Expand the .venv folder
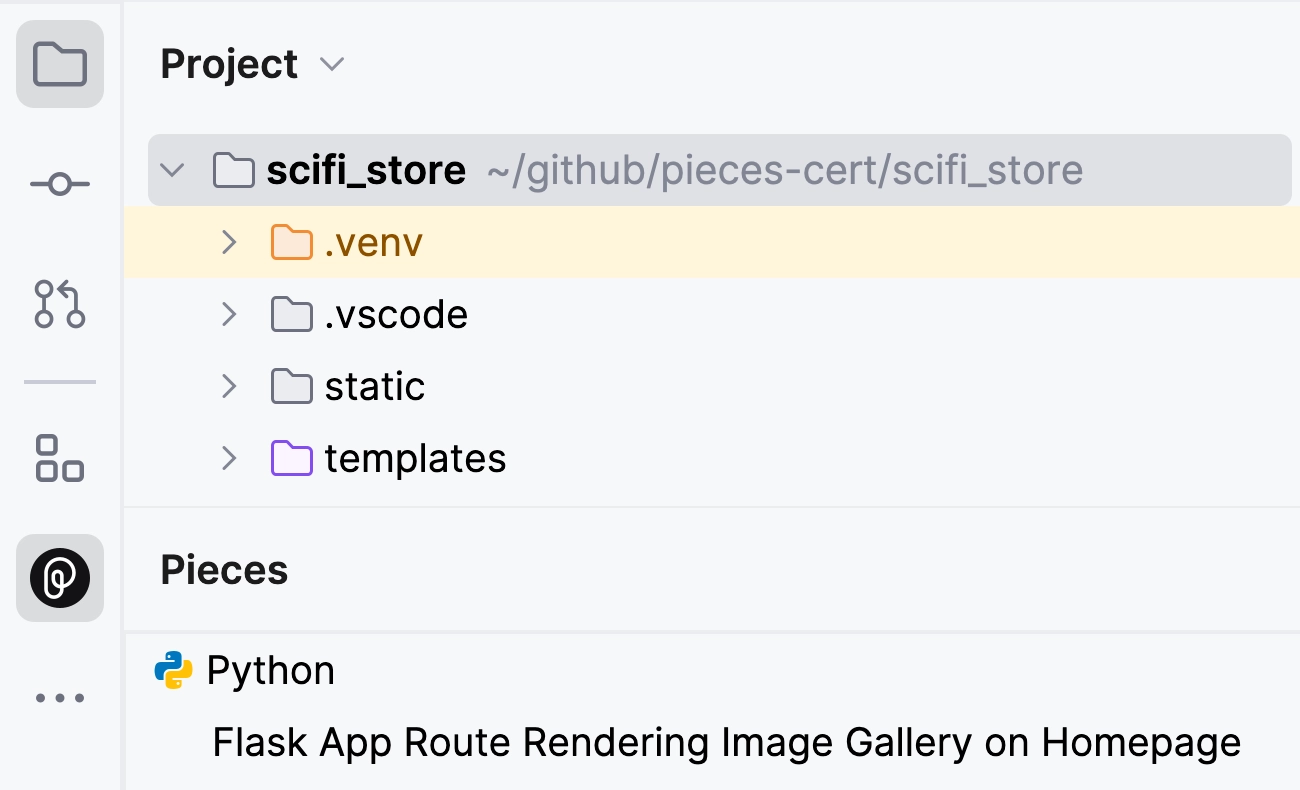Screen dimensions: 1300x790 [x=229, y=242]
